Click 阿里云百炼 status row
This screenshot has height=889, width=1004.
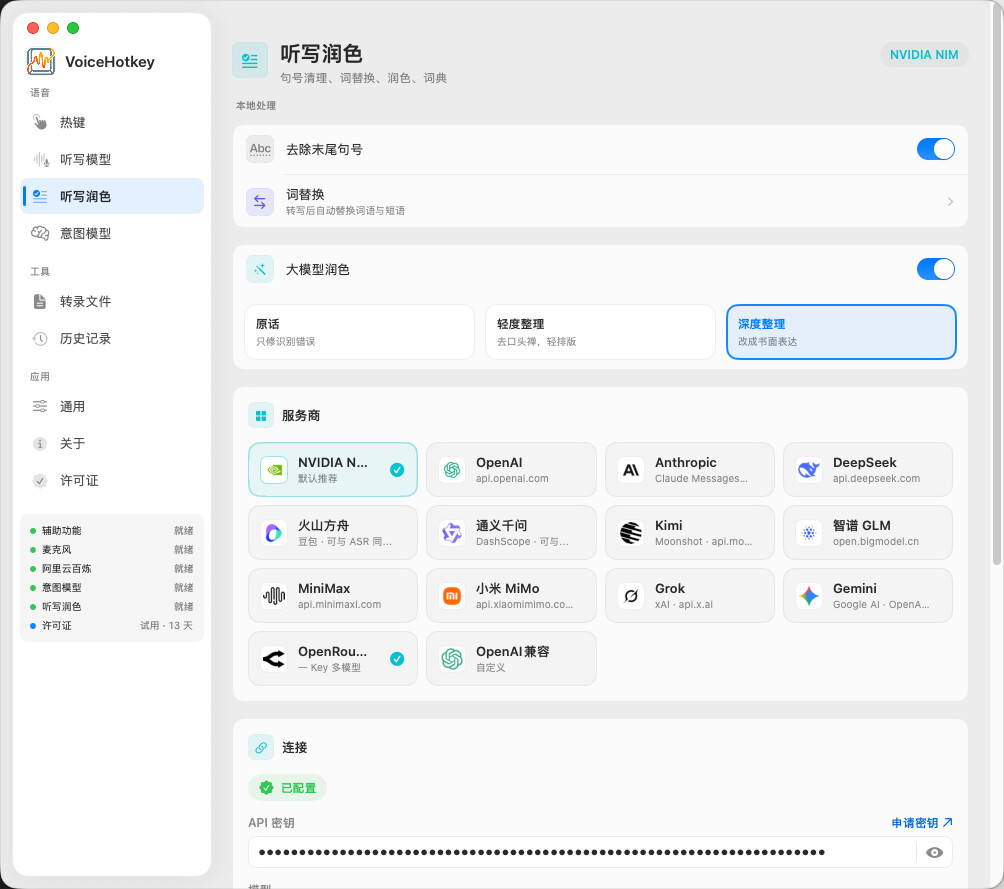(x=111, y=568)
